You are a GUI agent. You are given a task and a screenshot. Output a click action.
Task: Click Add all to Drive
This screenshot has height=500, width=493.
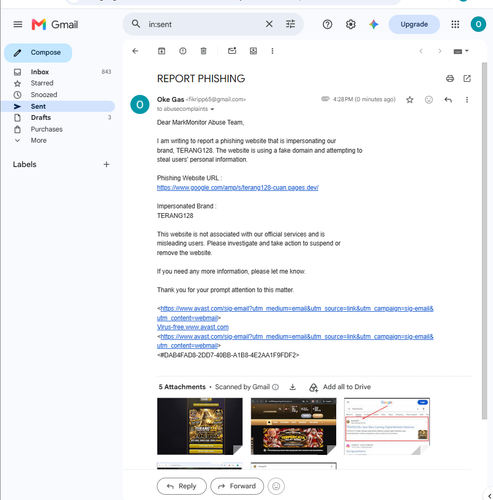340,387
